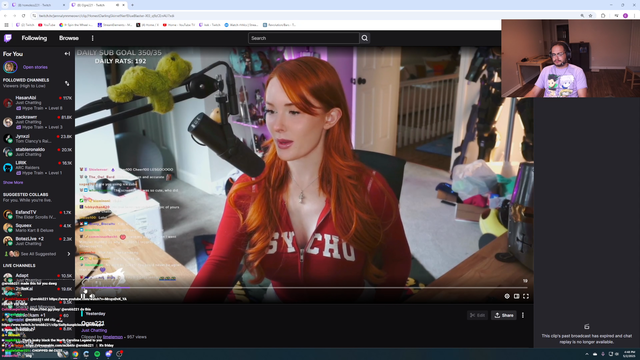
Task: Seek on the clip progress bar
Action: point(304,288)
